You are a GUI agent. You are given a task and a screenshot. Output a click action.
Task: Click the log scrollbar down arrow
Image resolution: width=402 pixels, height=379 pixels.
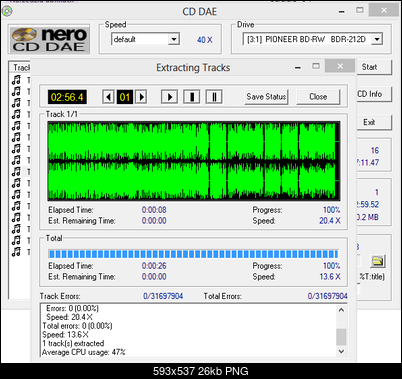tap(341, 351)
